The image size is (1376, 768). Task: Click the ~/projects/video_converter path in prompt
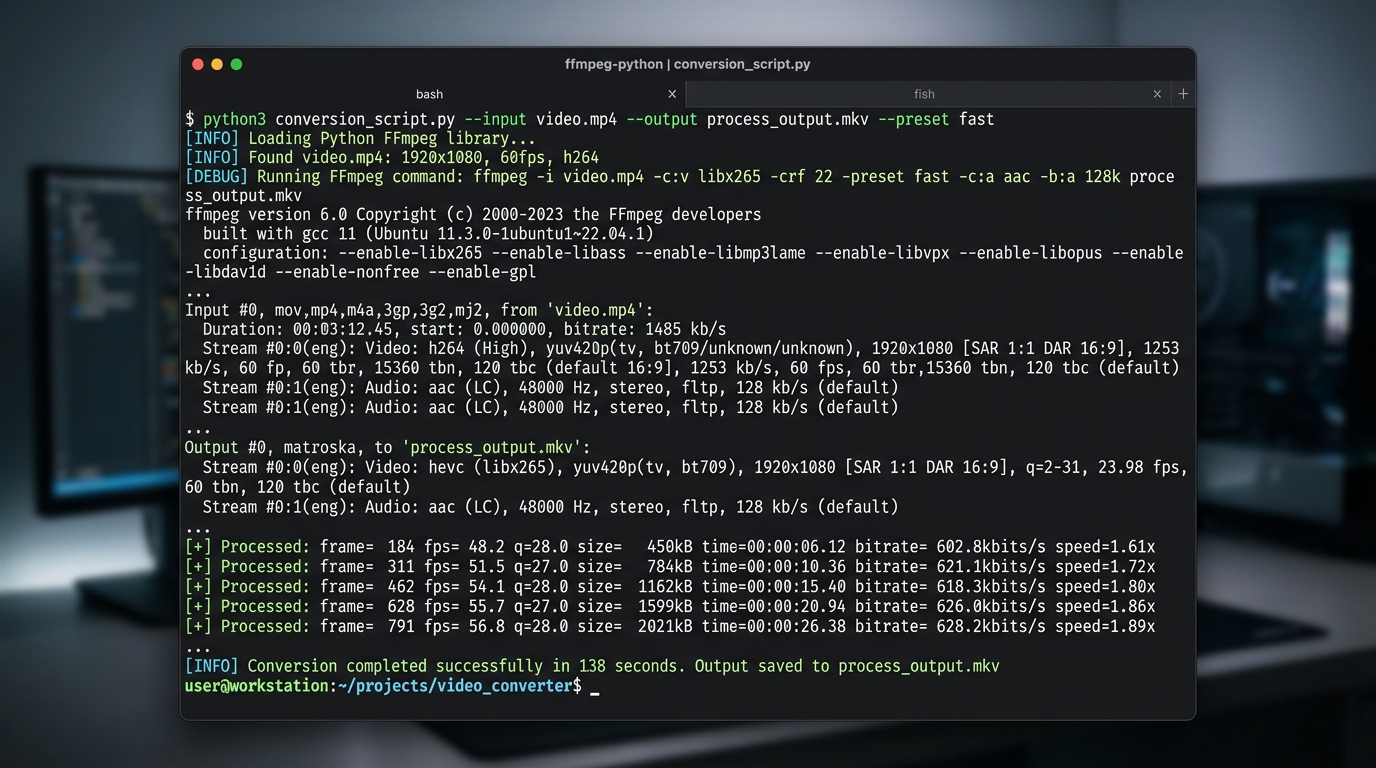click(x=455, y=686)
